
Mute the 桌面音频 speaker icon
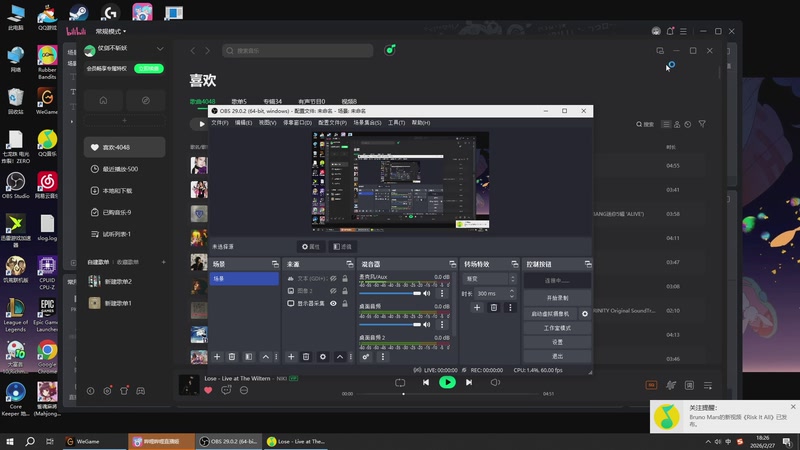pos(427,324)
